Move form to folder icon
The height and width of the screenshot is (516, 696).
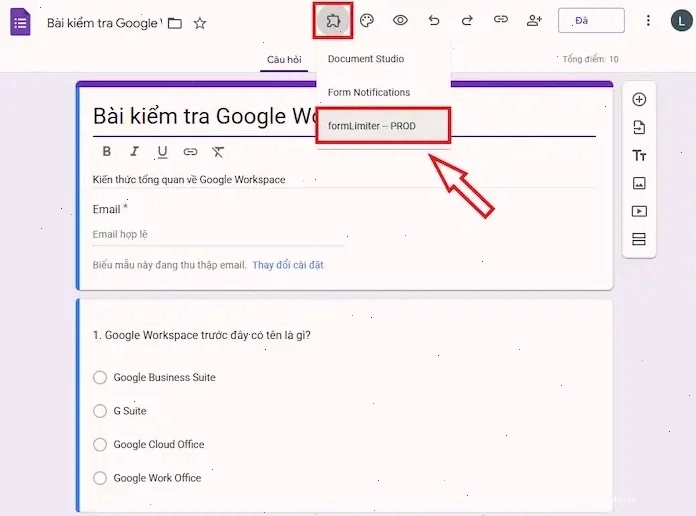click(175, 23)
